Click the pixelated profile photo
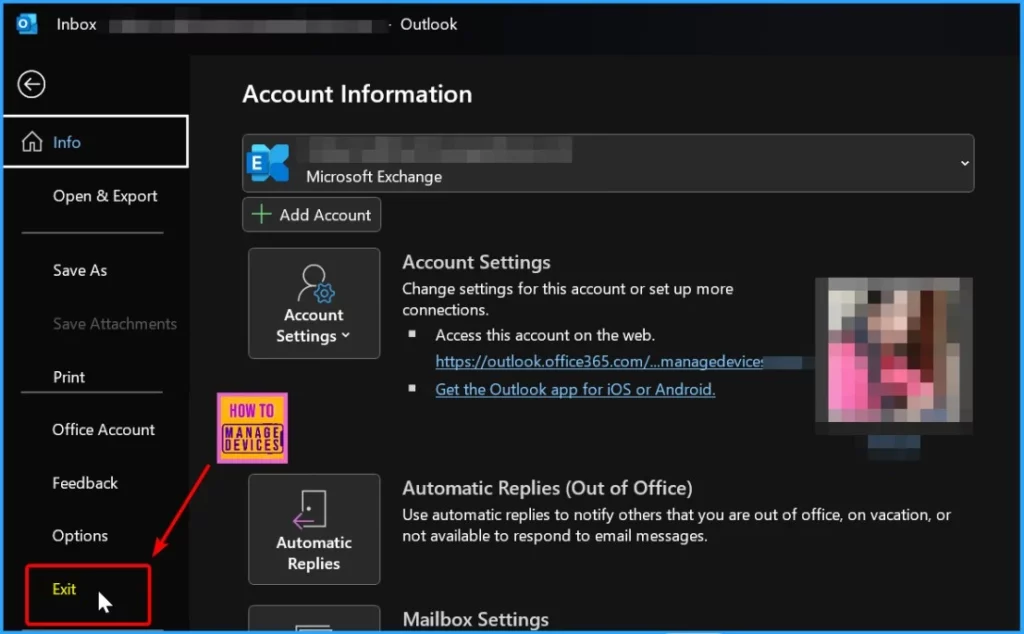Viewport: 1024px width, 634px height. tap(894, 356)
